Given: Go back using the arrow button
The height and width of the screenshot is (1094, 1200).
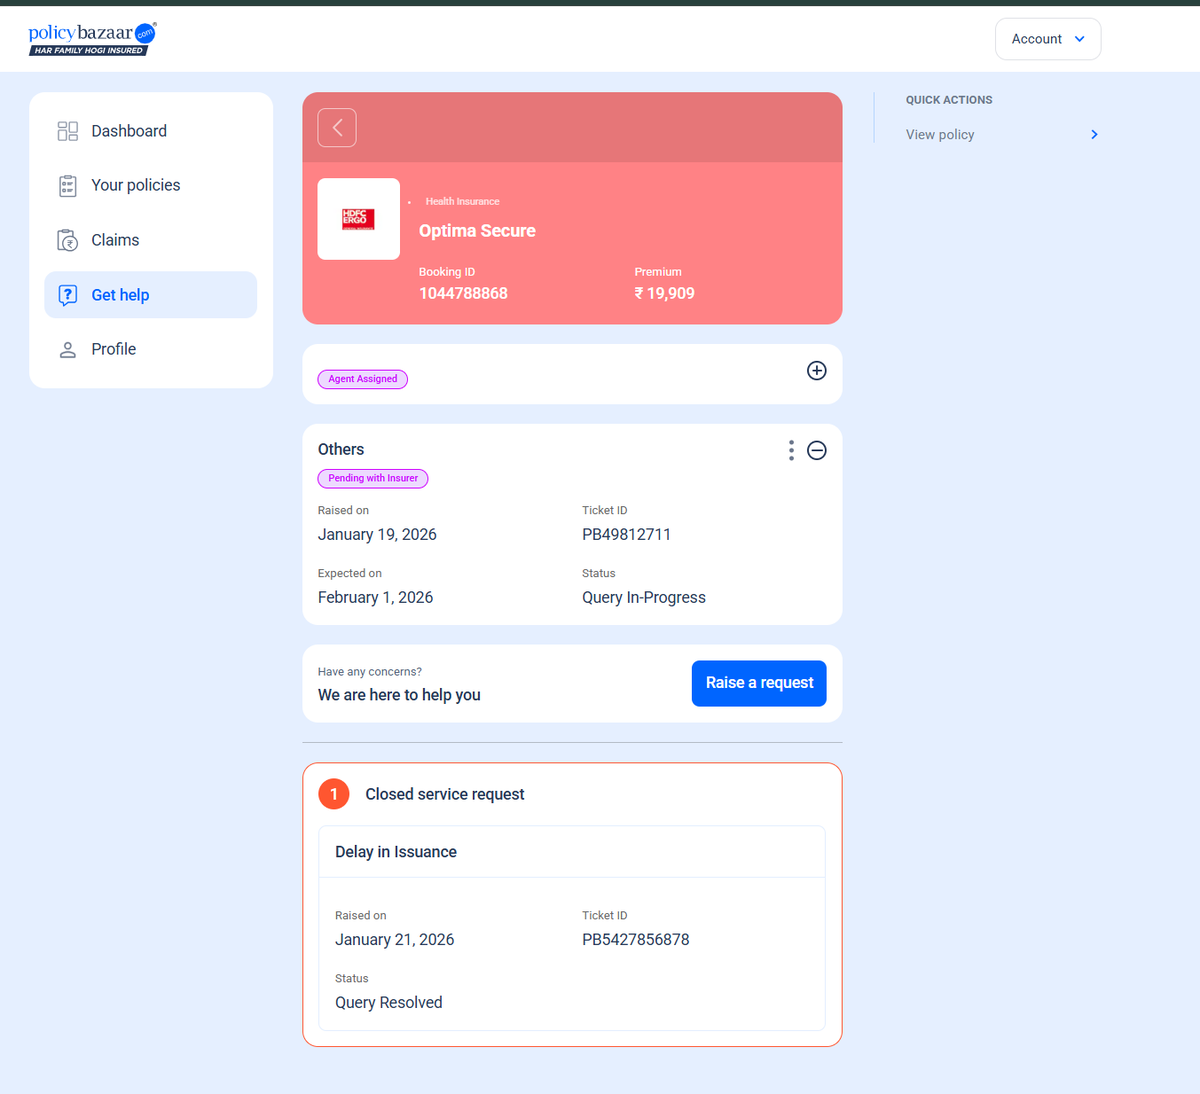Looking at the screenshot, I should click(337, 128).
